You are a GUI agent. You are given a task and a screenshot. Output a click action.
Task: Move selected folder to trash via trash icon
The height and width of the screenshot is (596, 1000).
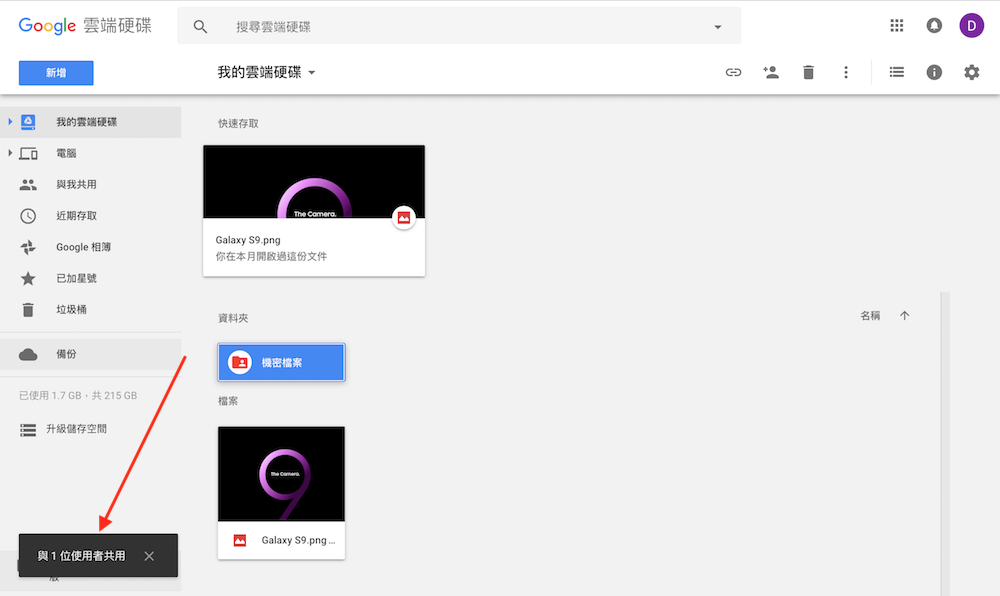pos(808,72)
